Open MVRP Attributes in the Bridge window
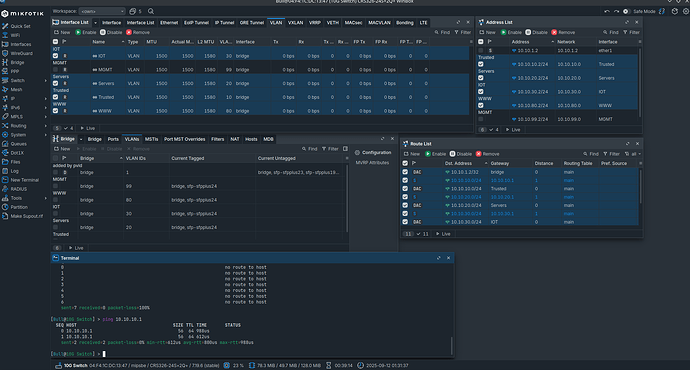Screen dimensions: 690x370 (372, 163)
